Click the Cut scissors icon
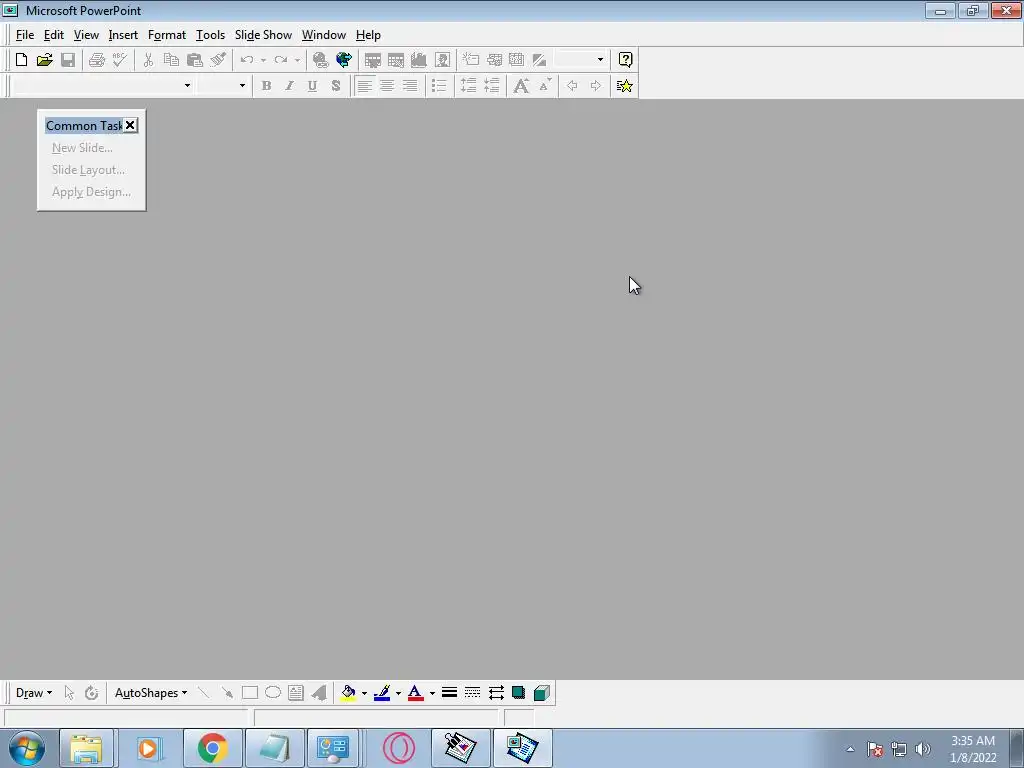1024x768 pixels. click(x=148, y=60)
